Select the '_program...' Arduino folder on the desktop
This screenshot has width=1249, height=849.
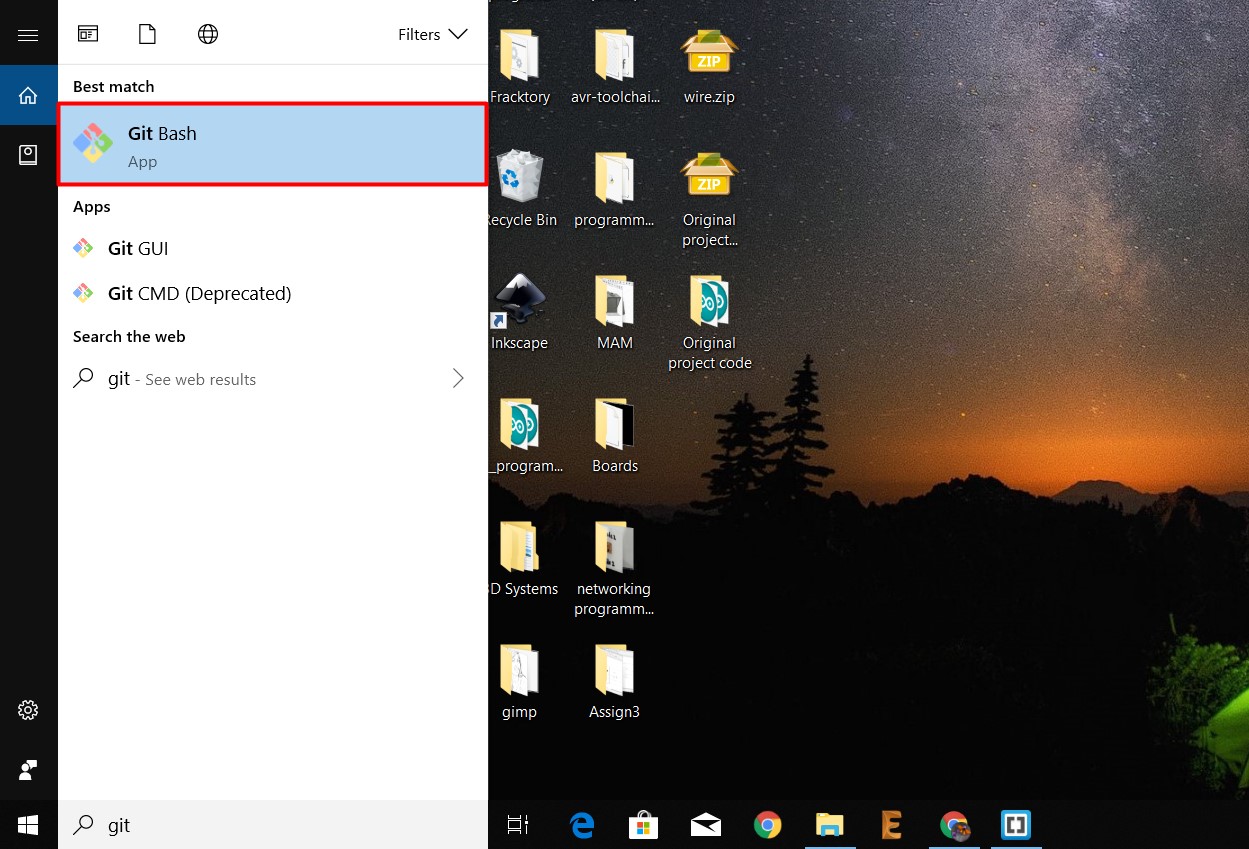(x=524, y=435)
